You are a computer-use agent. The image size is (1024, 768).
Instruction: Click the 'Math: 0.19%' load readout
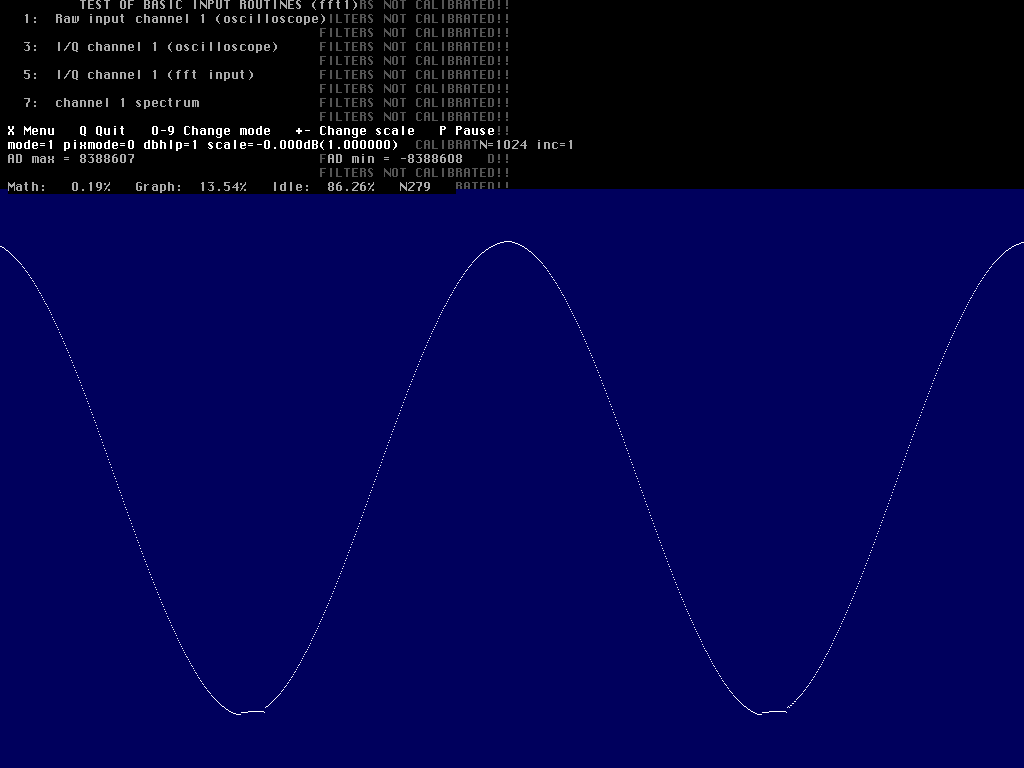pyautogui.click(x=59, y=187)
